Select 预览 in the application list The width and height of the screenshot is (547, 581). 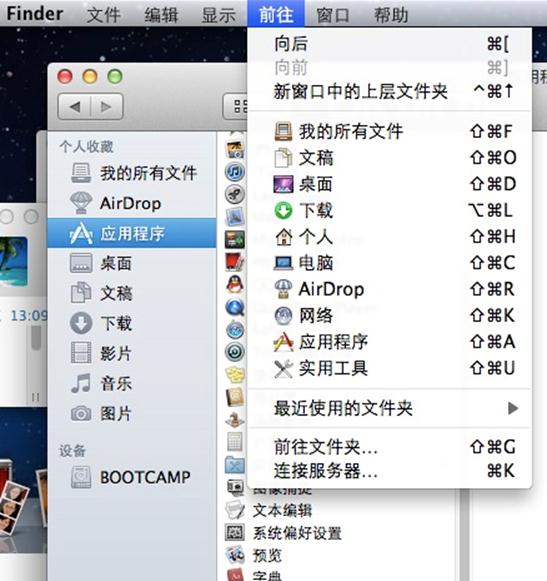click(267, 556)
